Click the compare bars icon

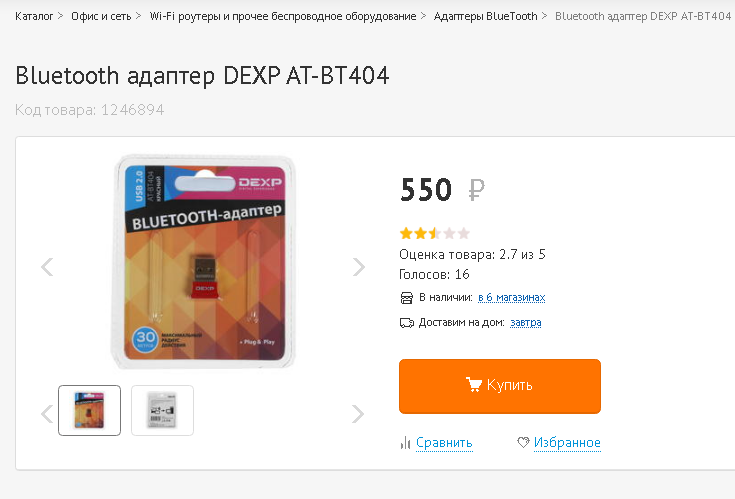pos(405,443)
